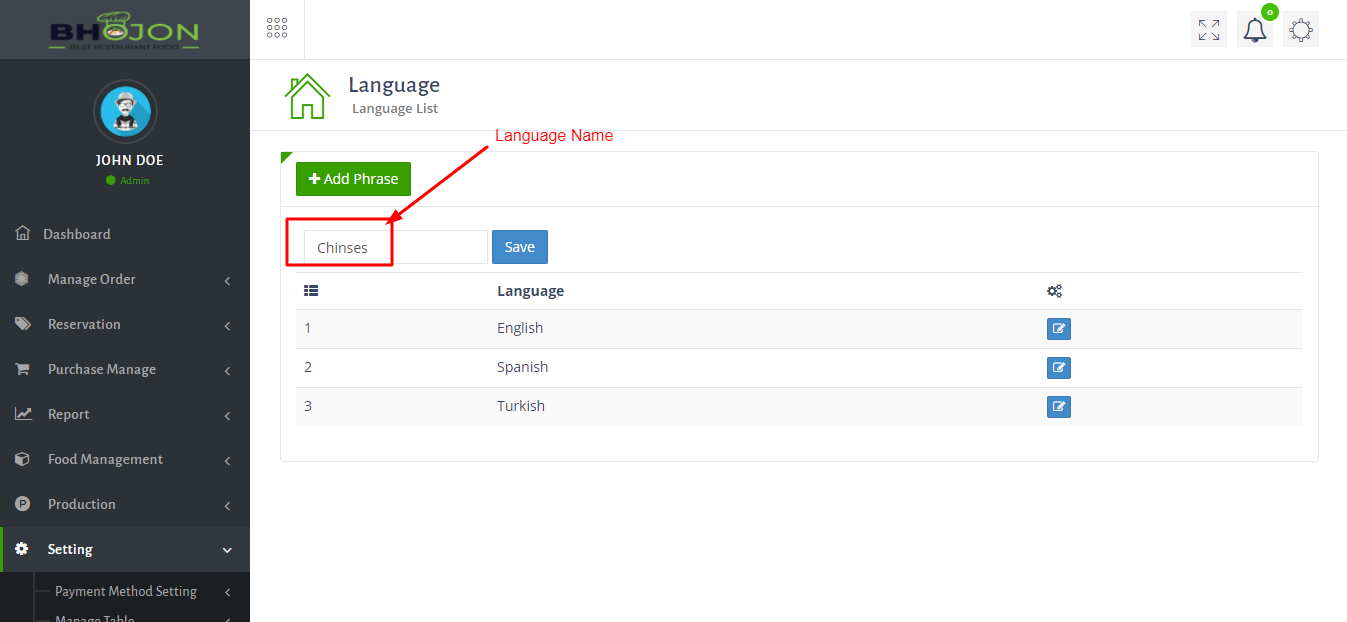Edit the Spanish language entry
1347x622 pixels.
click(x=1058, y=367)
